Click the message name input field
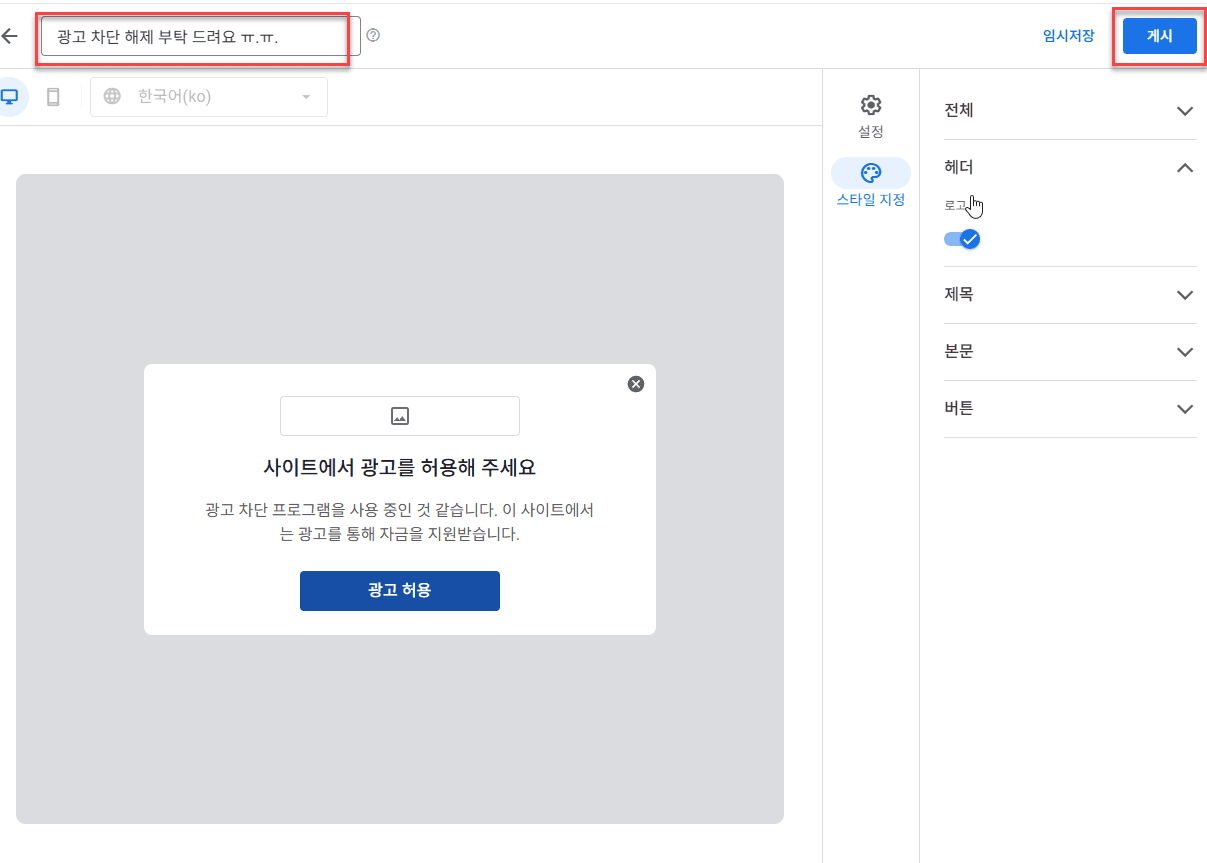Screen dimensions: 1207x863 (200, 36)
